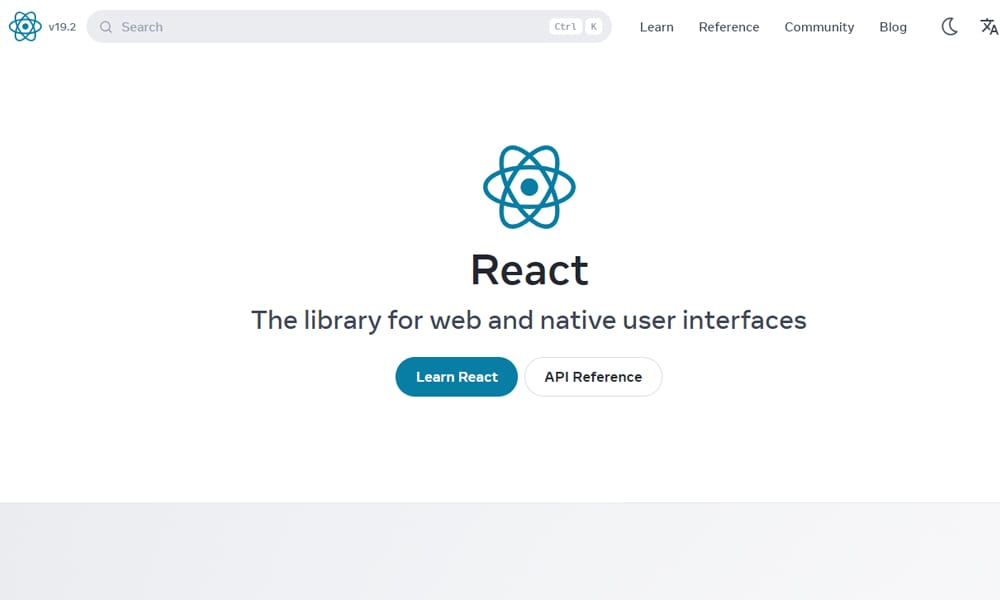Go to the Community page
1000x600 pixels.
[819, 27]
